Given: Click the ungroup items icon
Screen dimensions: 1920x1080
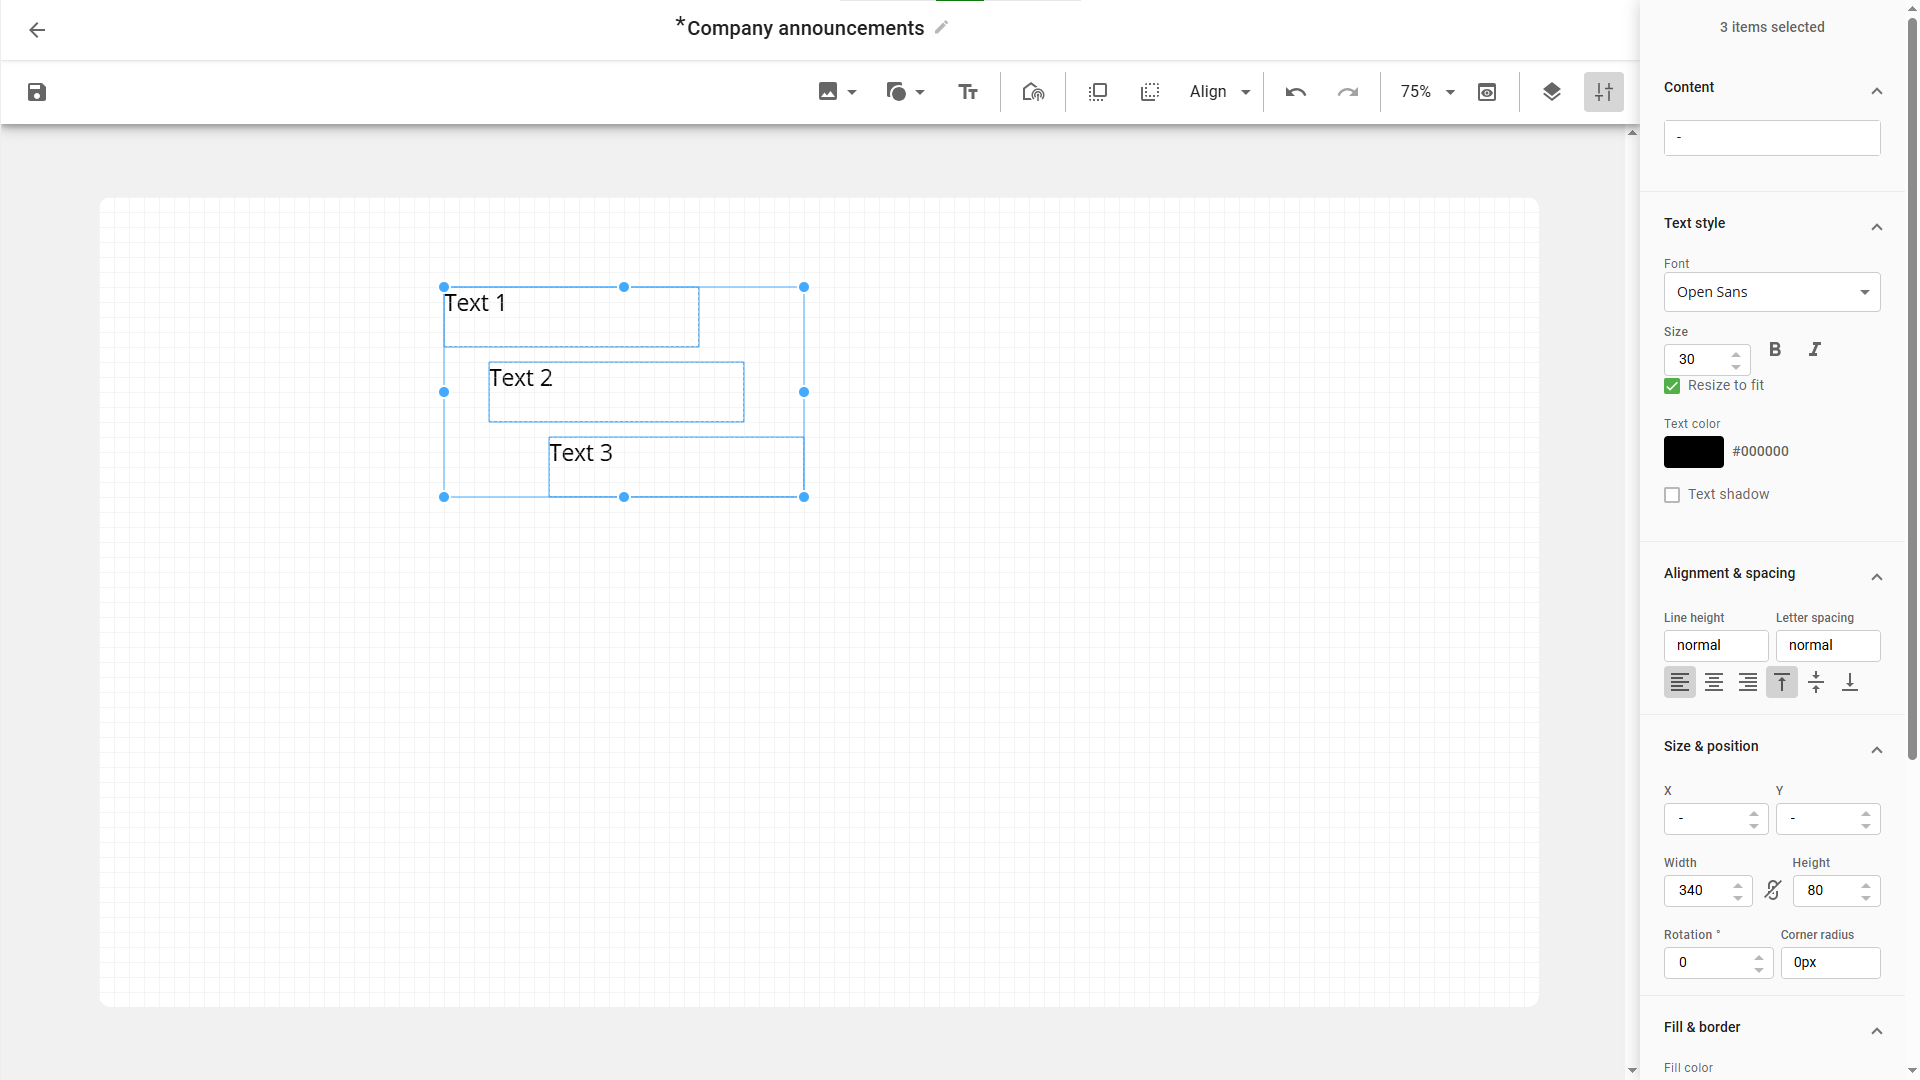Looking at the screenshot, I should coord(1150,92).
